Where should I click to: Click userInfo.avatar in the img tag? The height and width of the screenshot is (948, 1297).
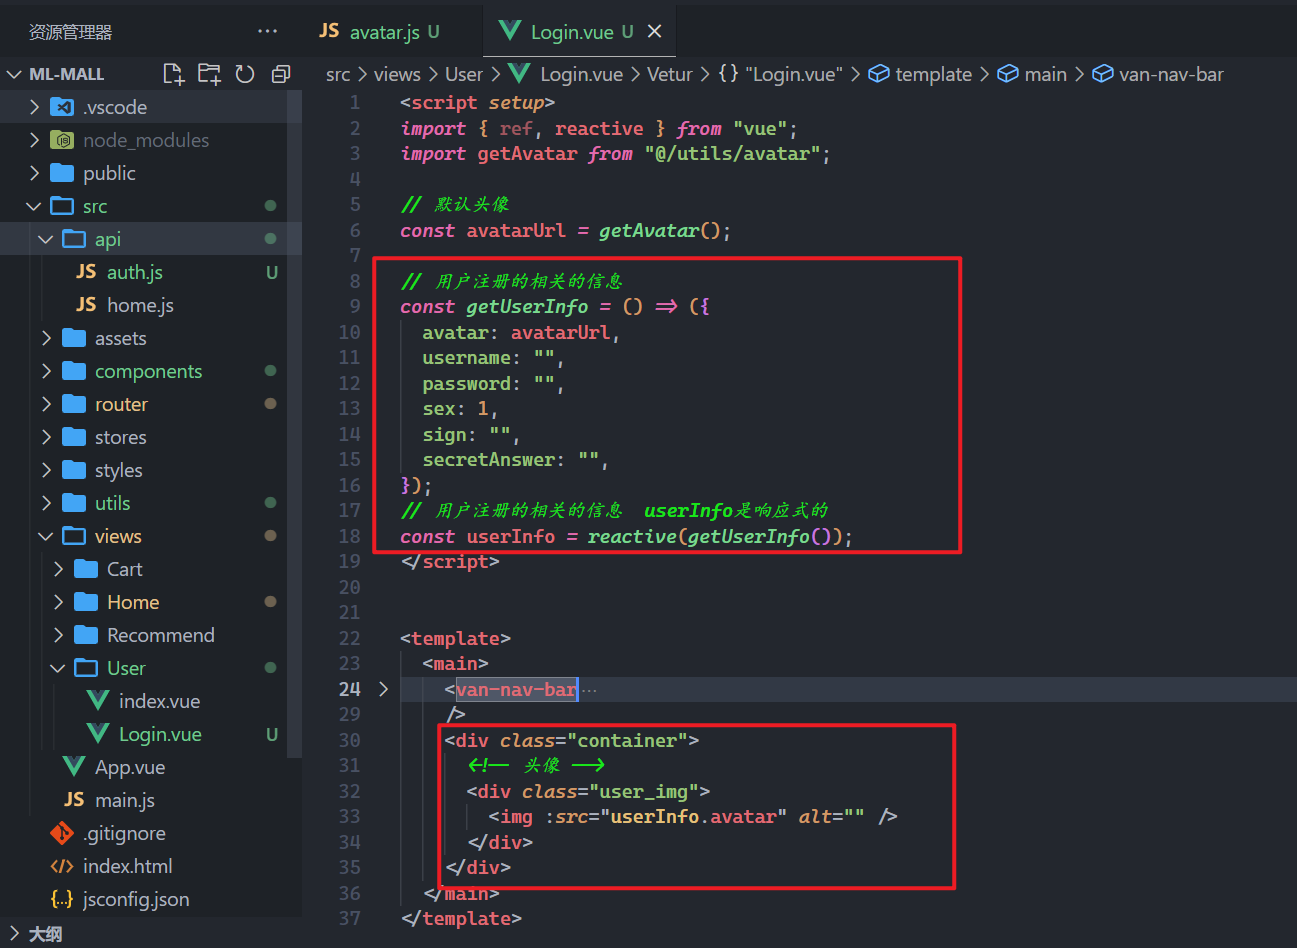pos(693,817)
